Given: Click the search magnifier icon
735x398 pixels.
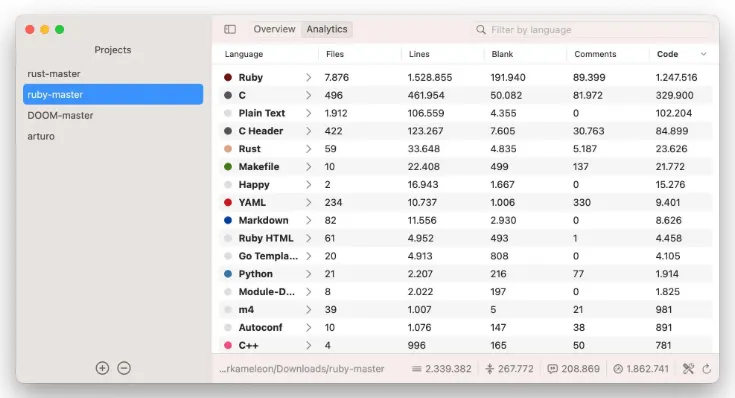Looking at the screenshot, I should tap(480, 30).
